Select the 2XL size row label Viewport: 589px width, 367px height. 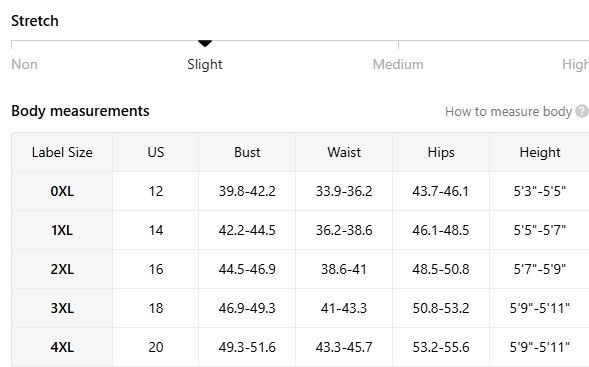click(62, 269)
